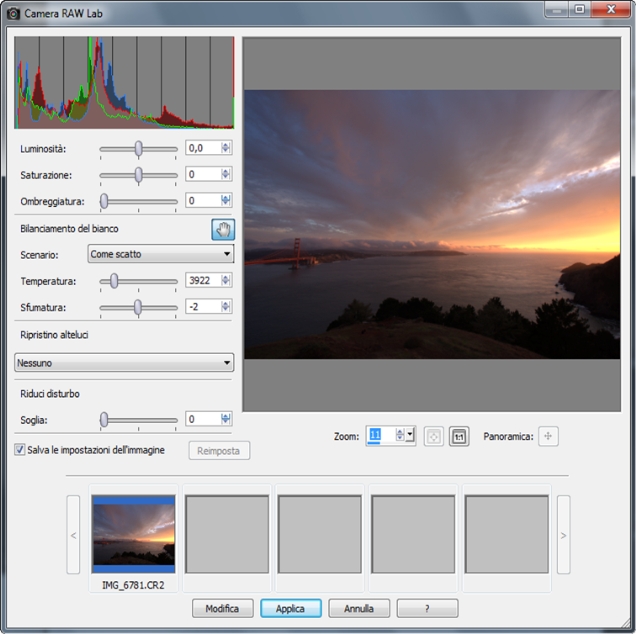Click the Saturazione slider handle
The width and height of the screenshot is (636, 634).
pyautogui.click(x=139, y=175)
